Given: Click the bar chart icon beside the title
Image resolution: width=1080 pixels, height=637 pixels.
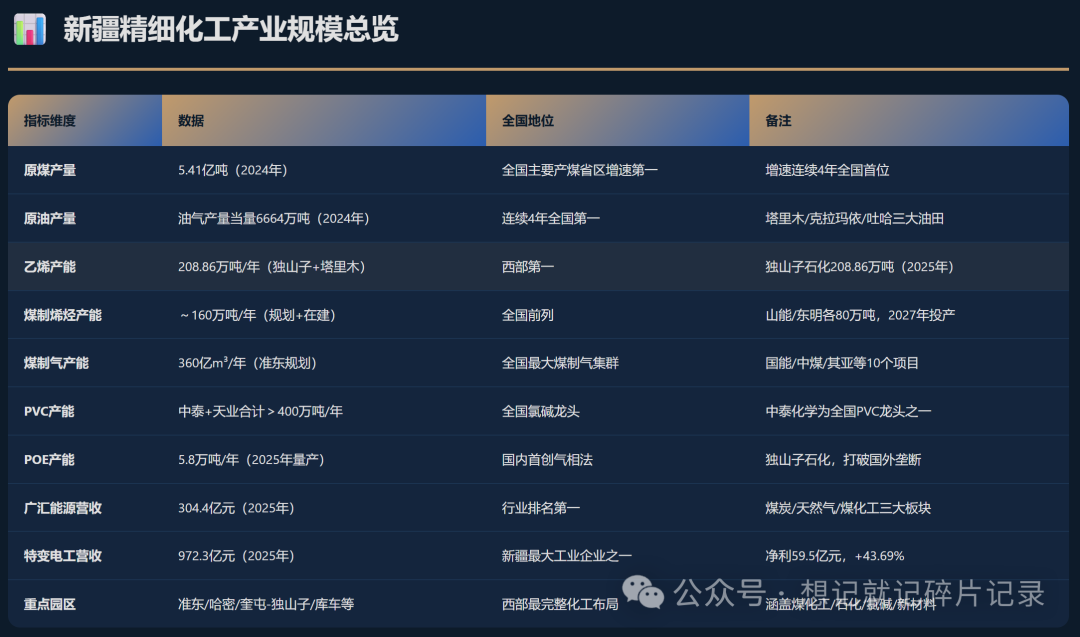Looking at the screenshot, I should (30, 30).
